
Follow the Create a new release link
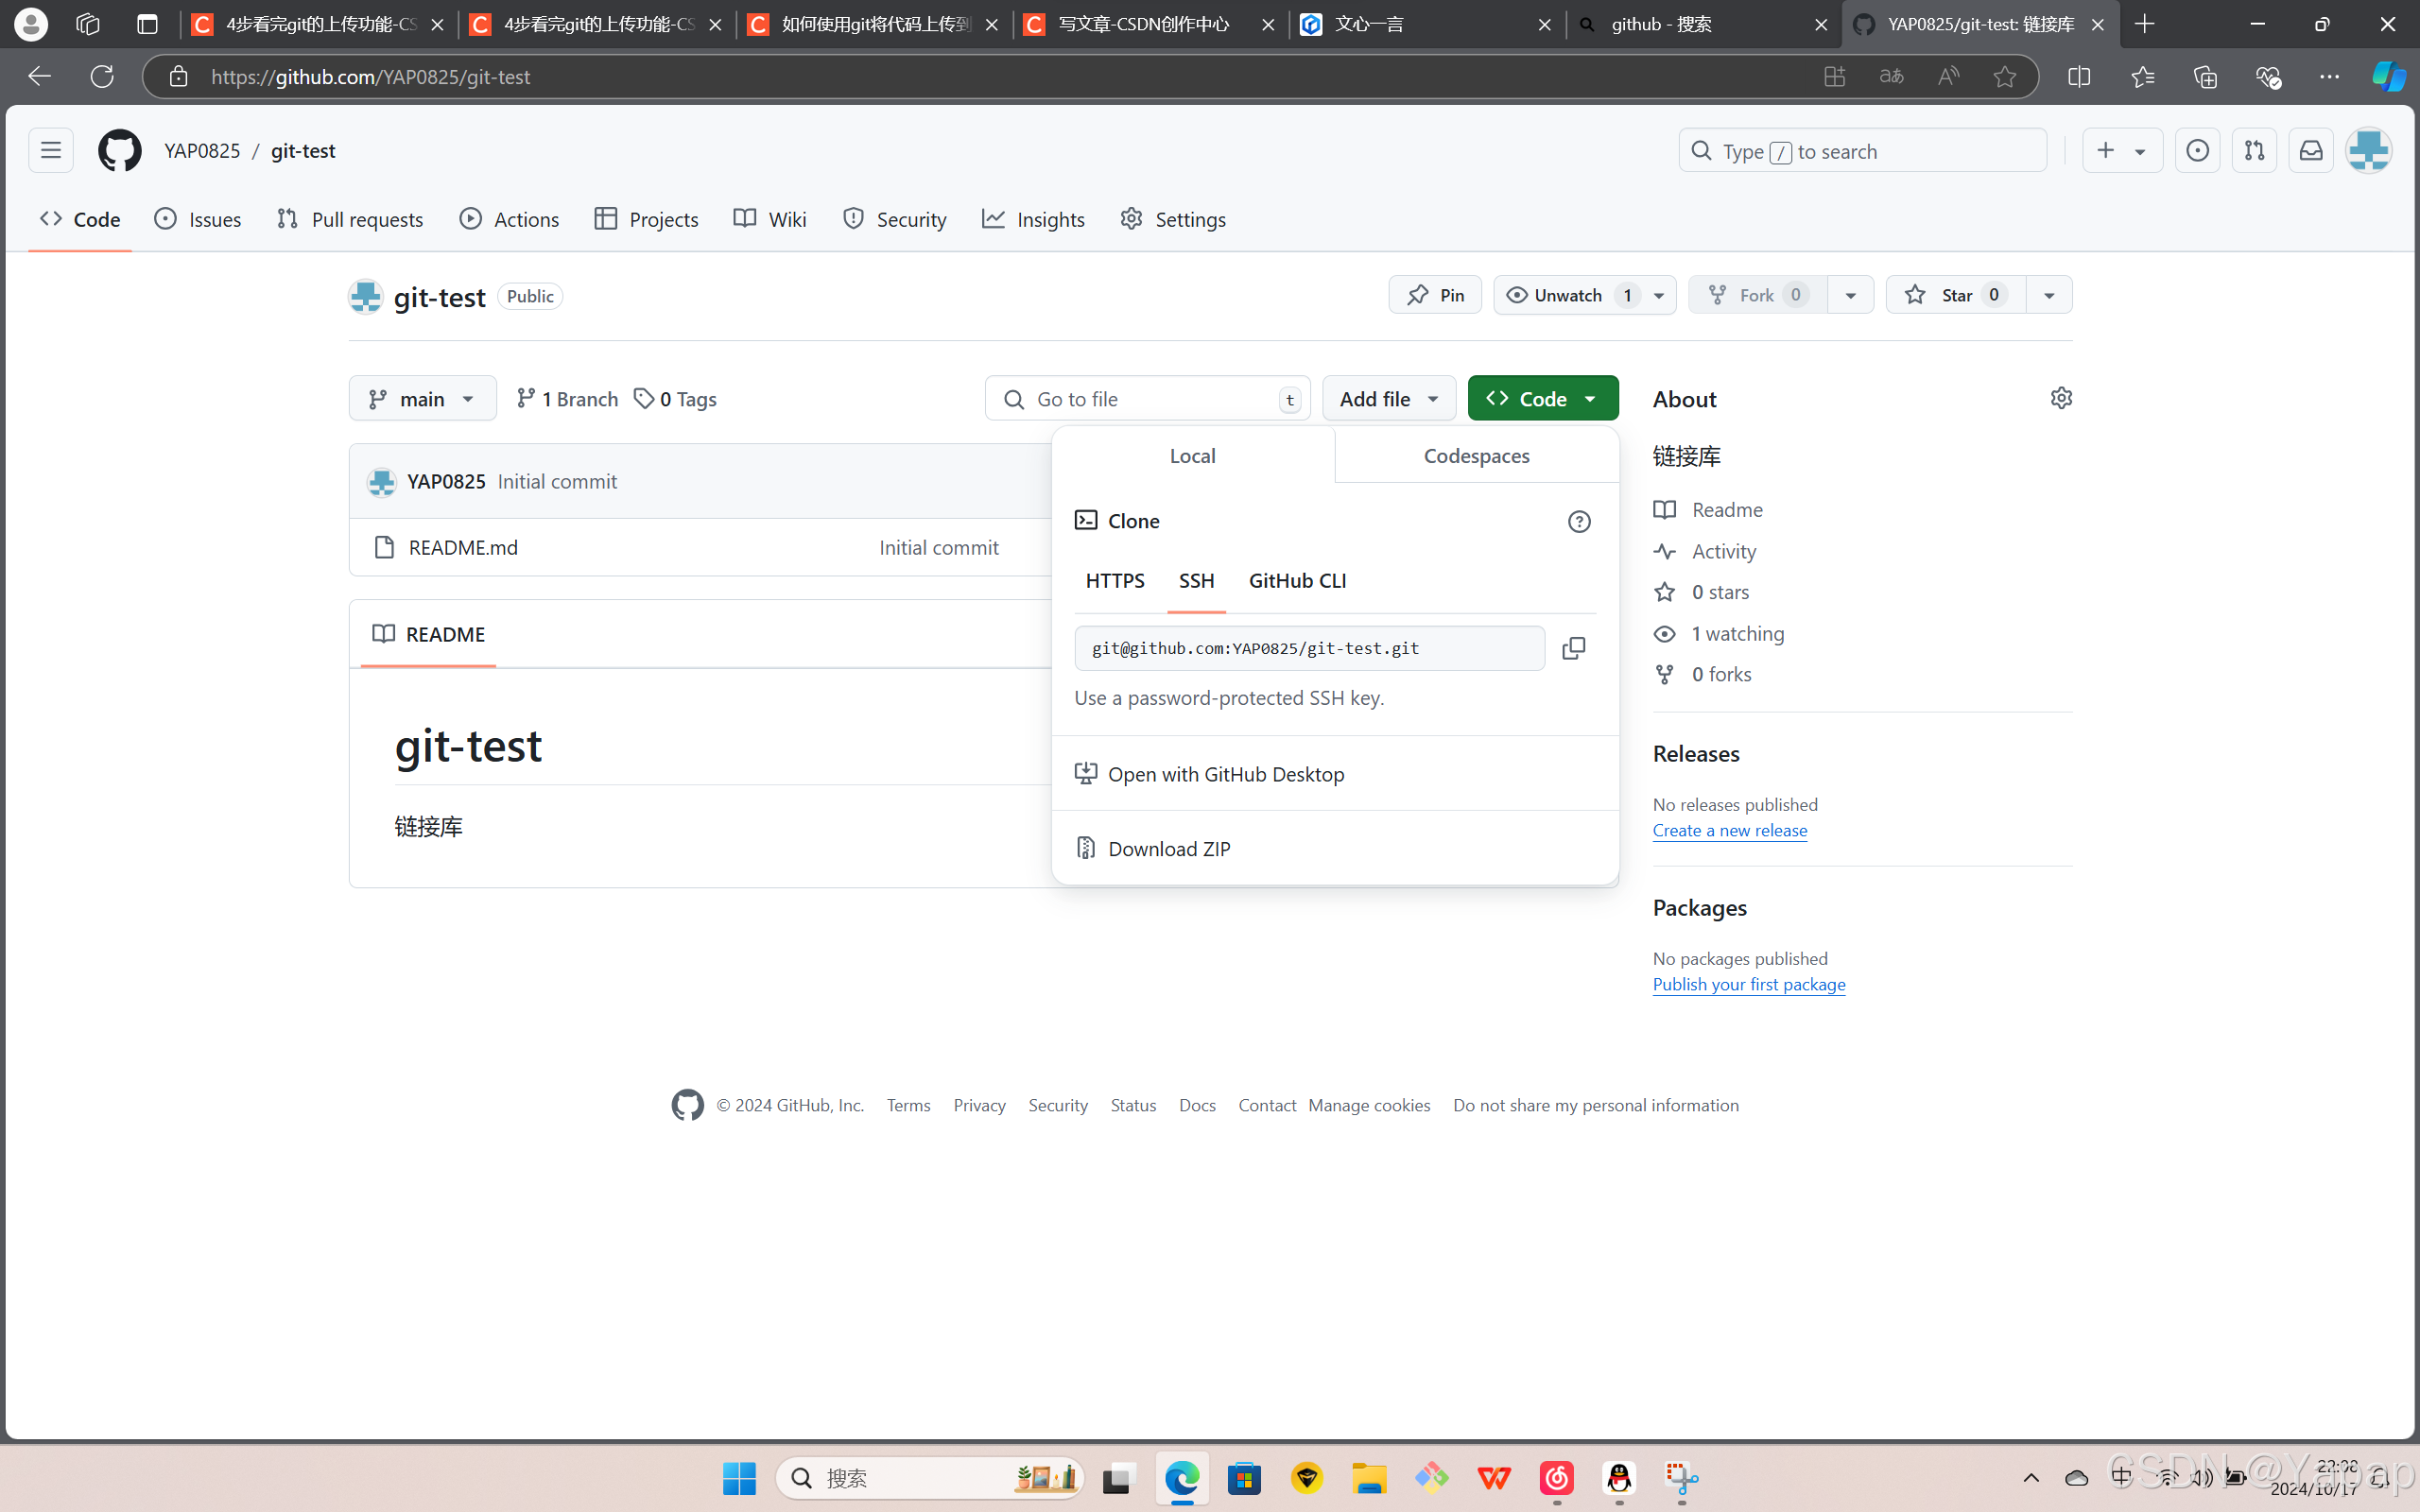pyautogui.click(x=1729, y=830)
